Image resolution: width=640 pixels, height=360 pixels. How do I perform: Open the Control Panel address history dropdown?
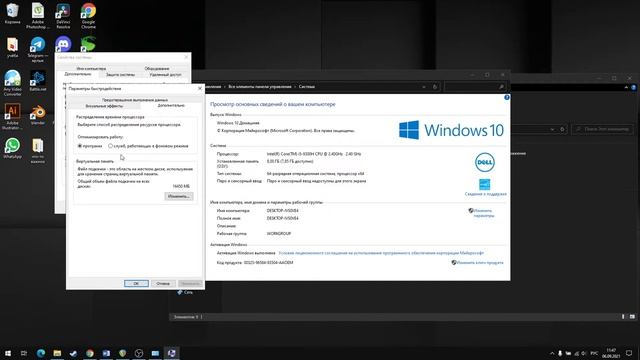pos(424,87)
